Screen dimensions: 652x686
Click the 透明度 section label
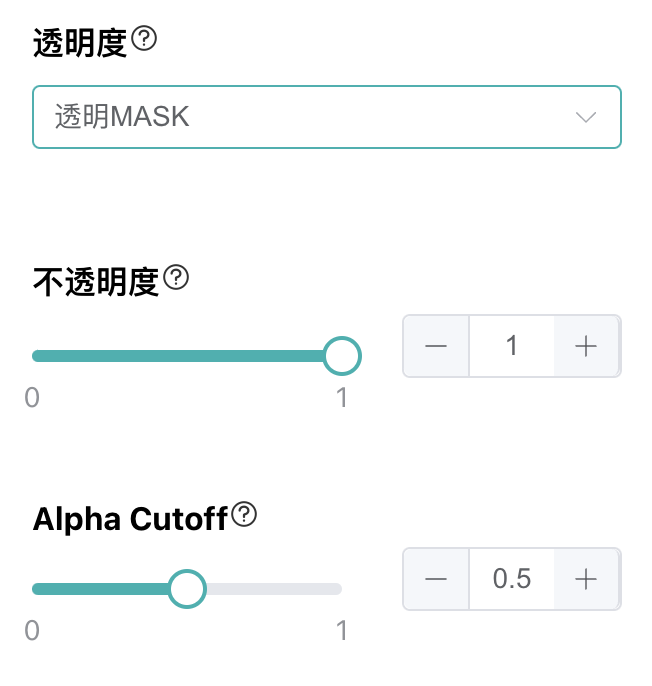[80, 43]
